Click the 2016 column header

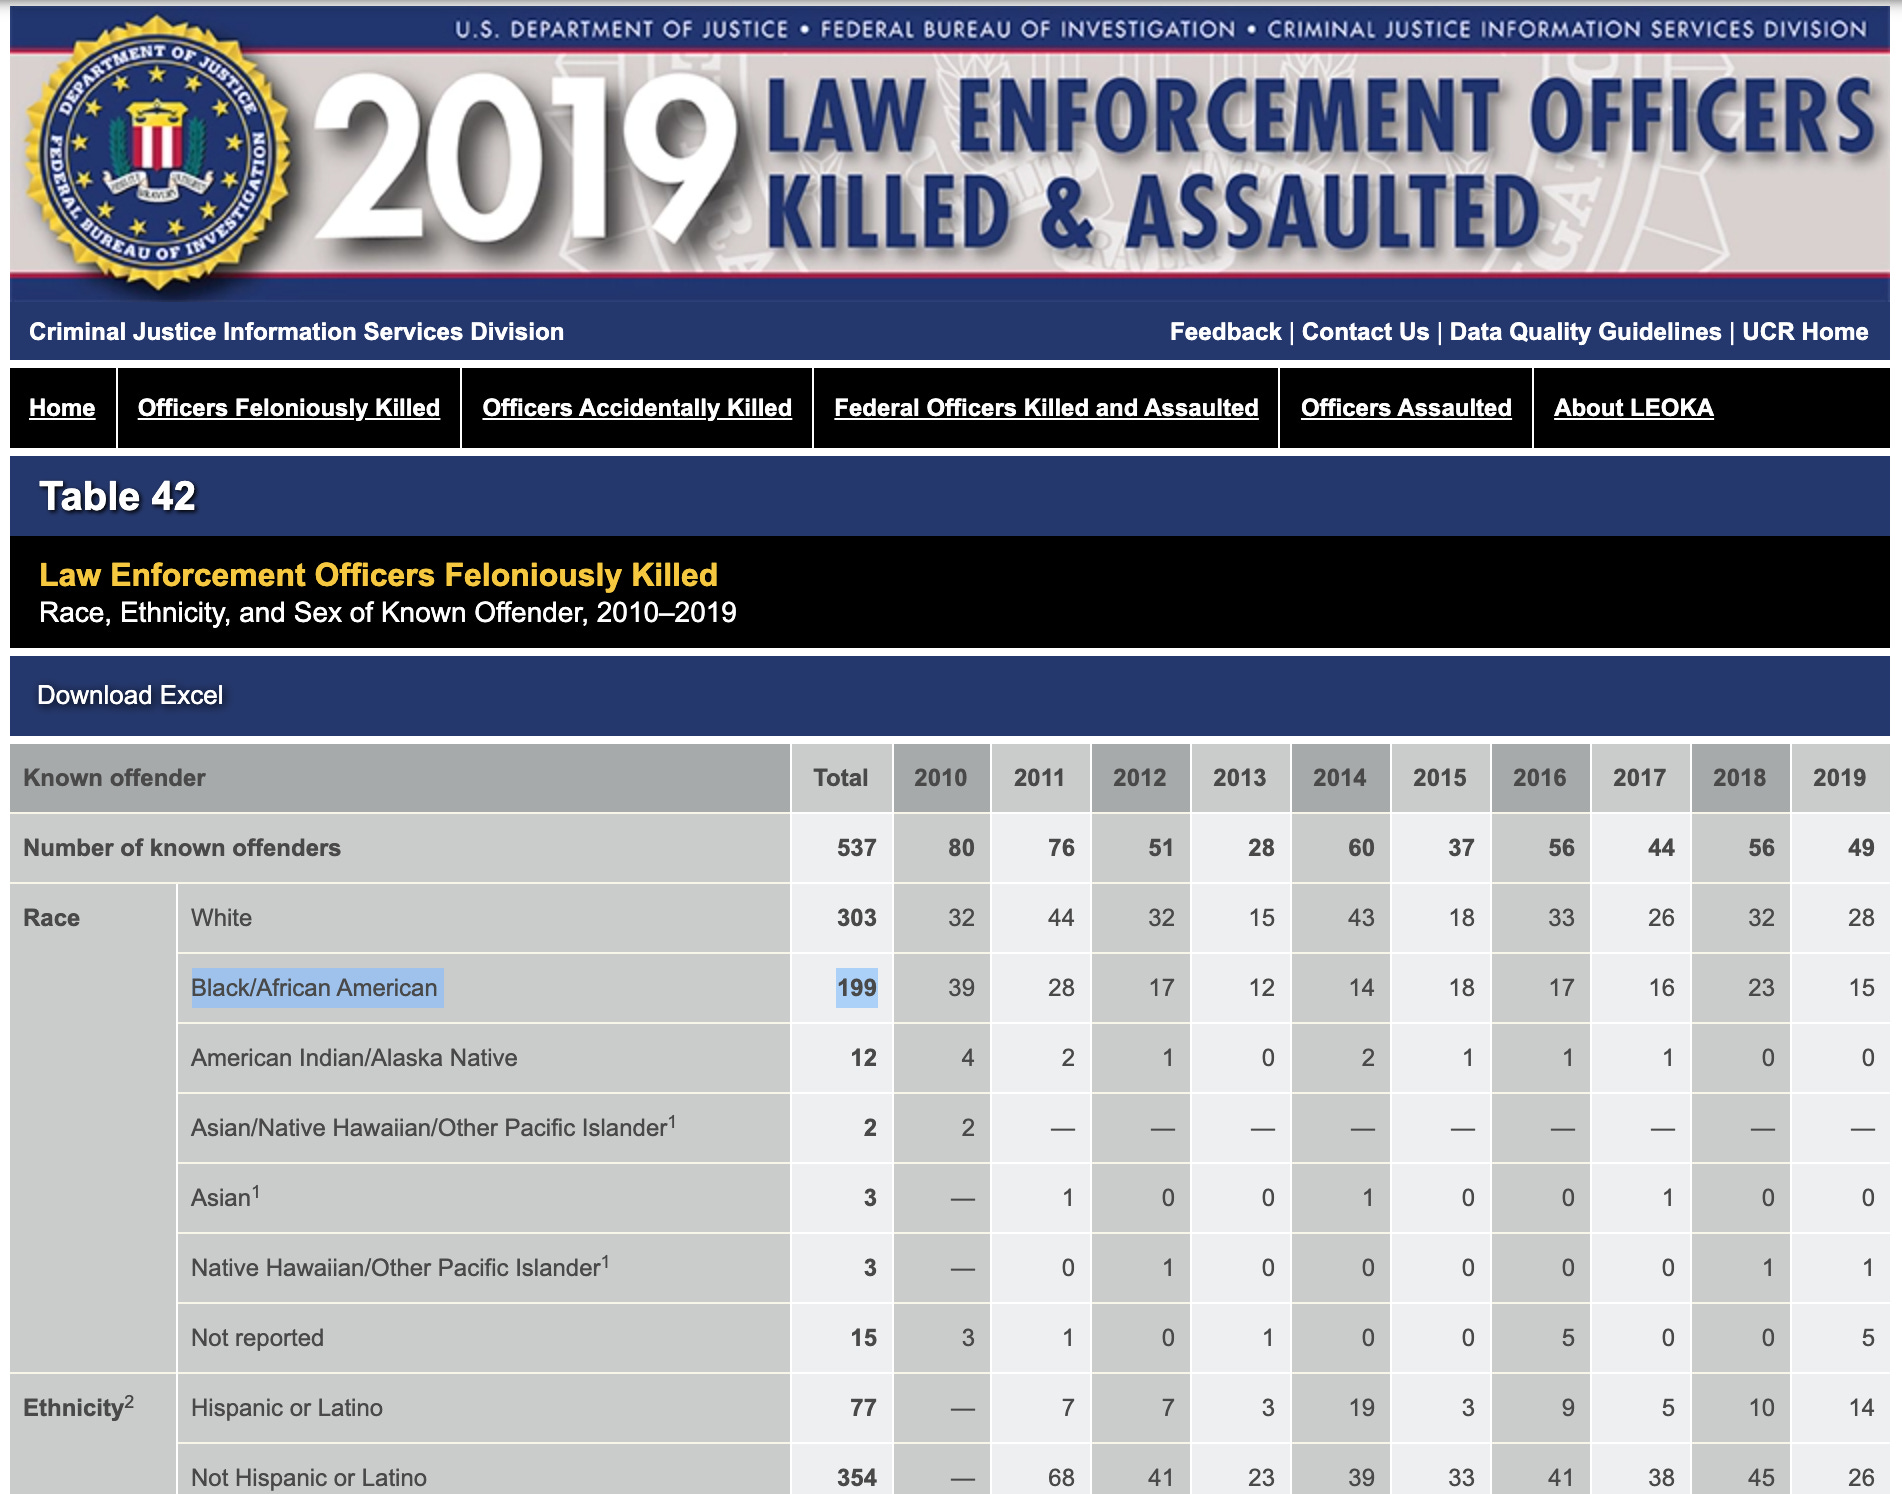pyautogui.click(x=1539, y=778)
